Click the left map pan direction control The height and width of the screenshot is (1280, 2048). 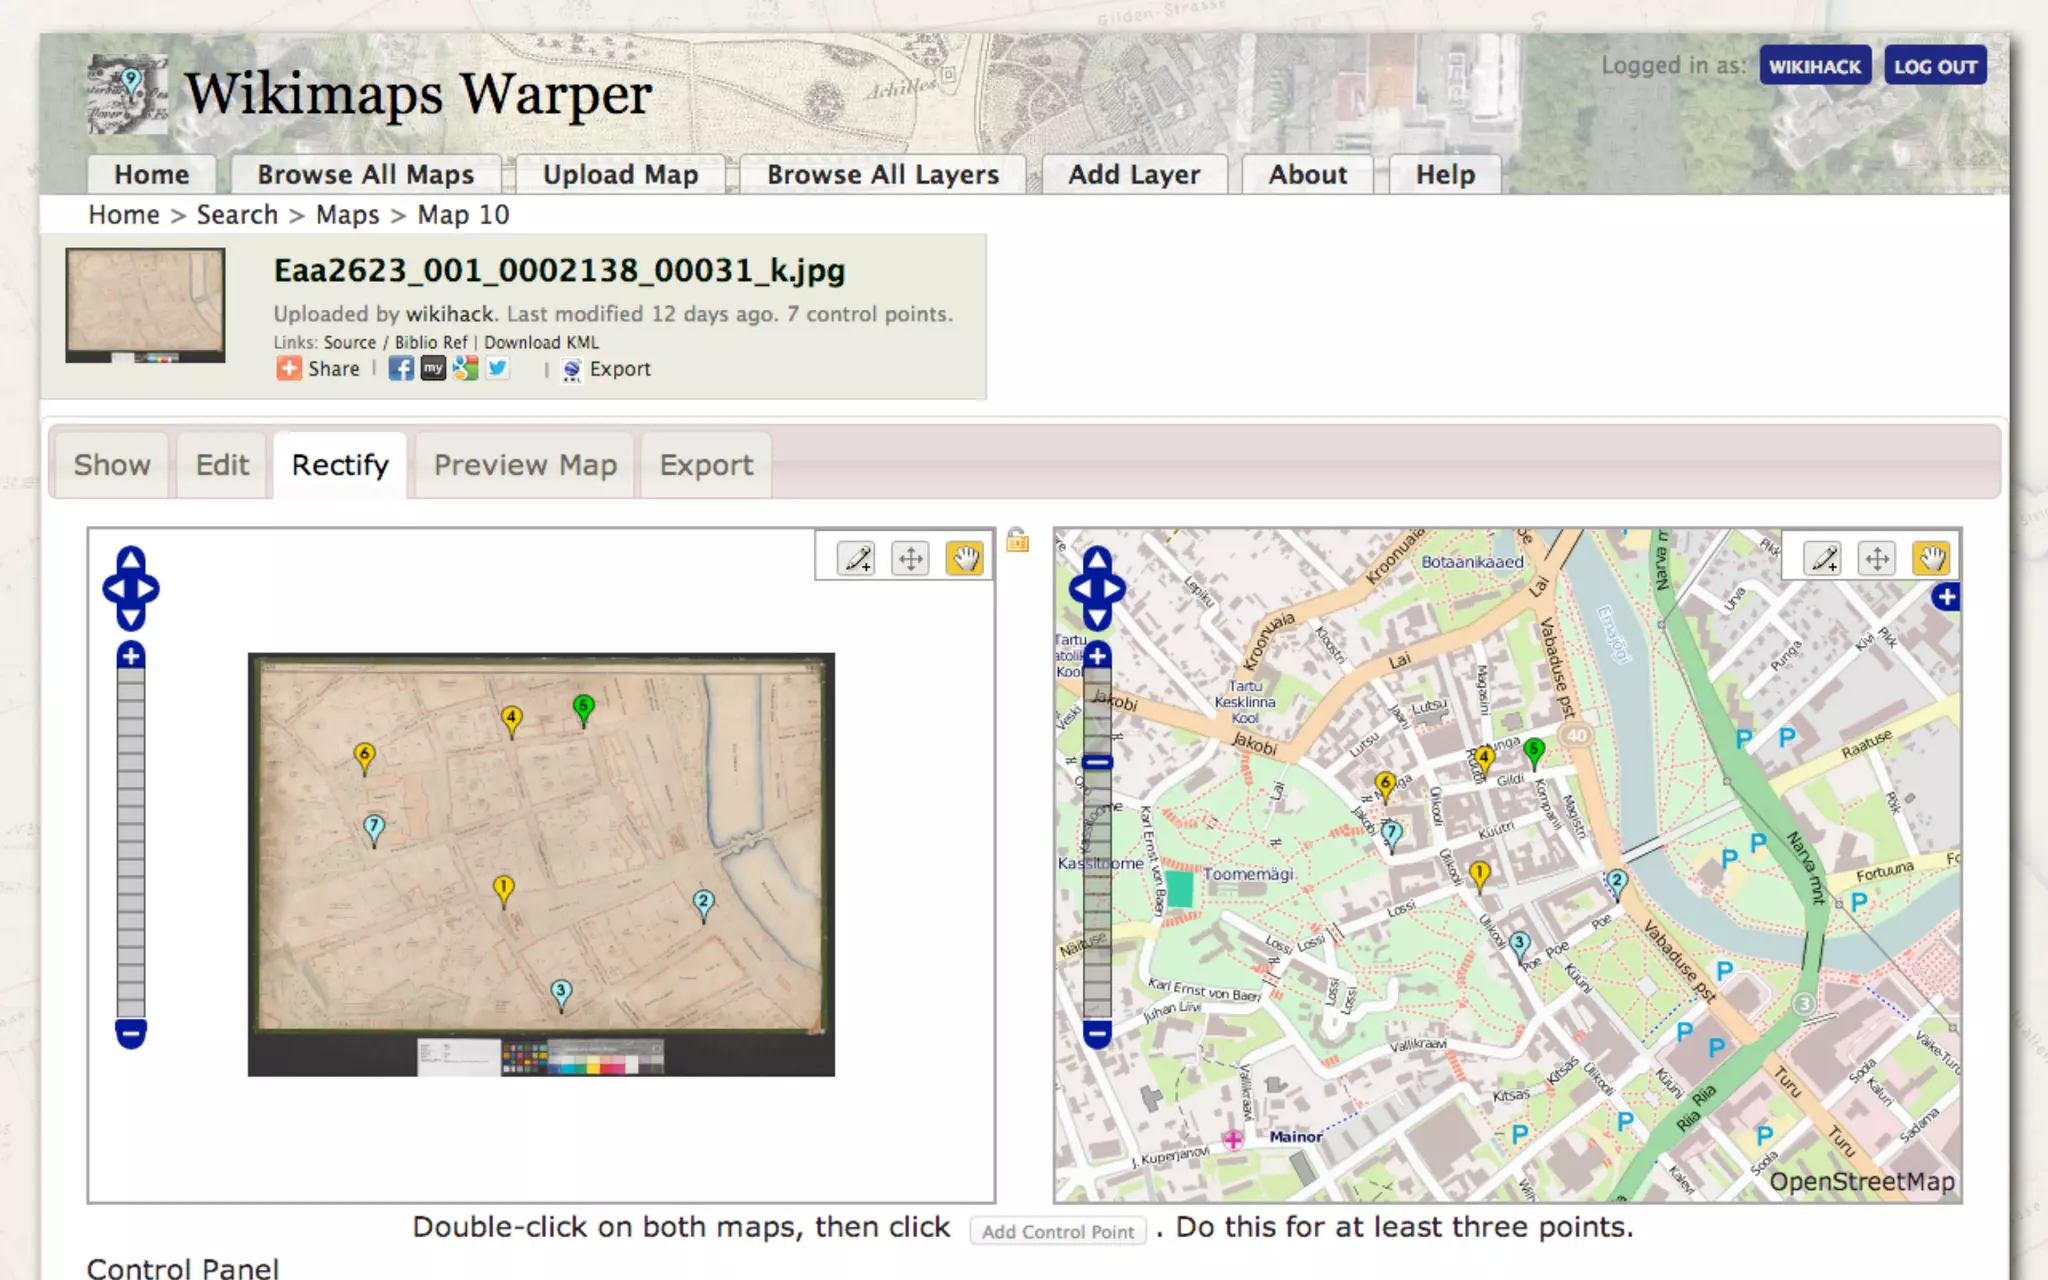131,588
